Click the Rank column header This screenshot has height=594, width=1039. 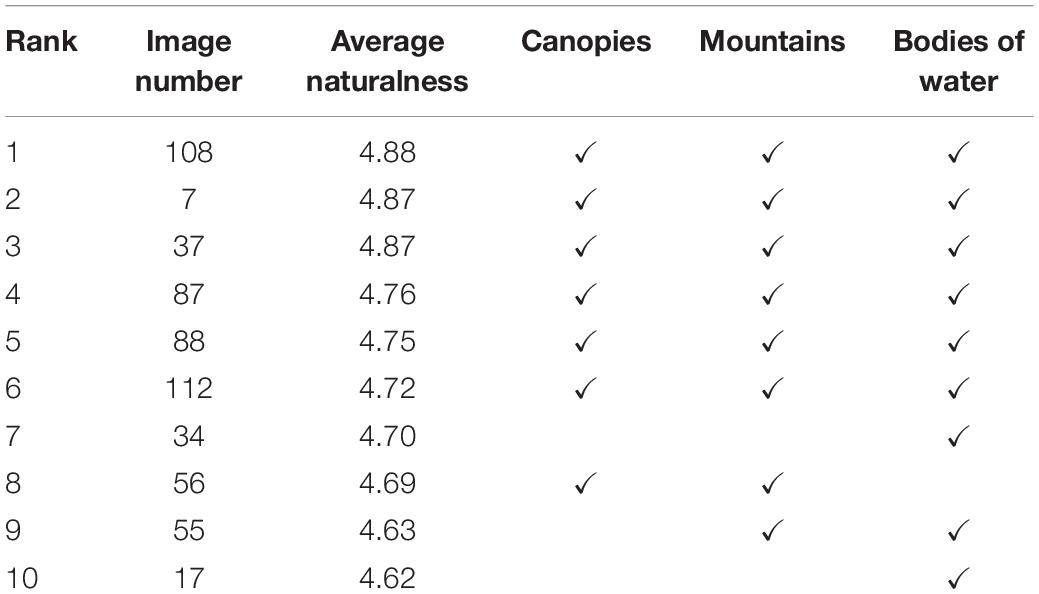click(42, 41)
